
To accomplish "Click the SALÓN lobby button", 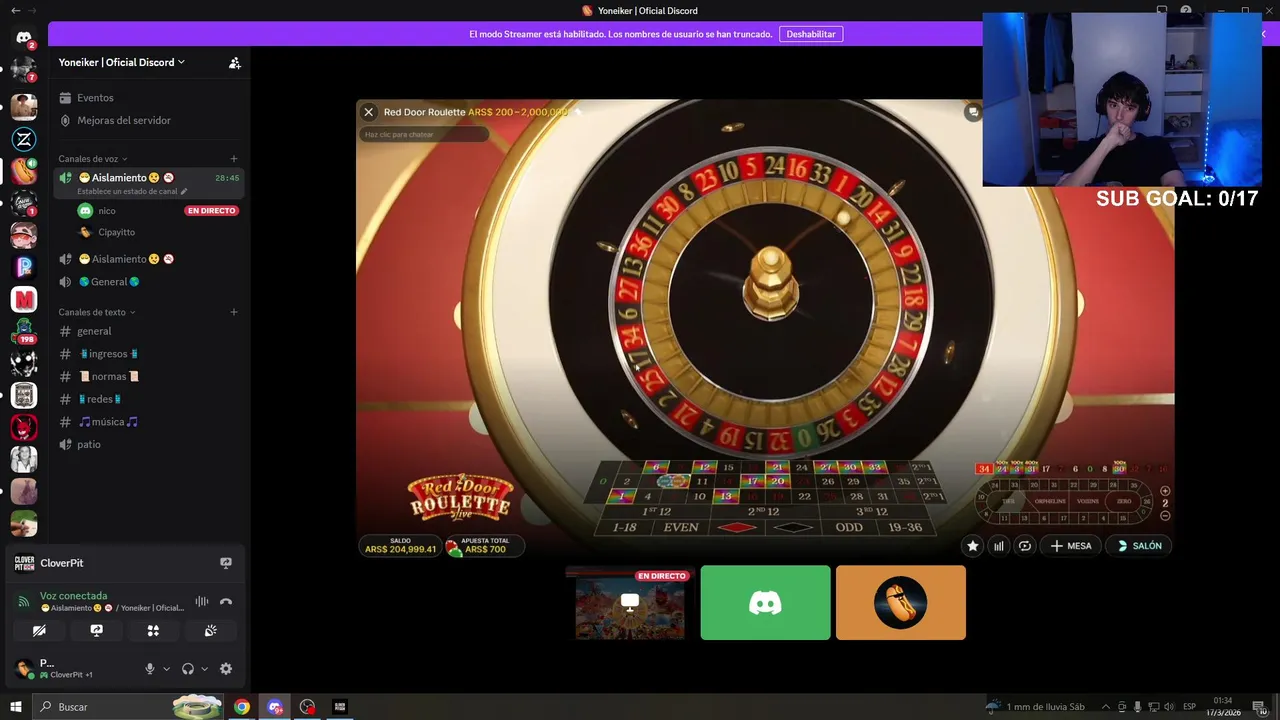I will 1139,546.
